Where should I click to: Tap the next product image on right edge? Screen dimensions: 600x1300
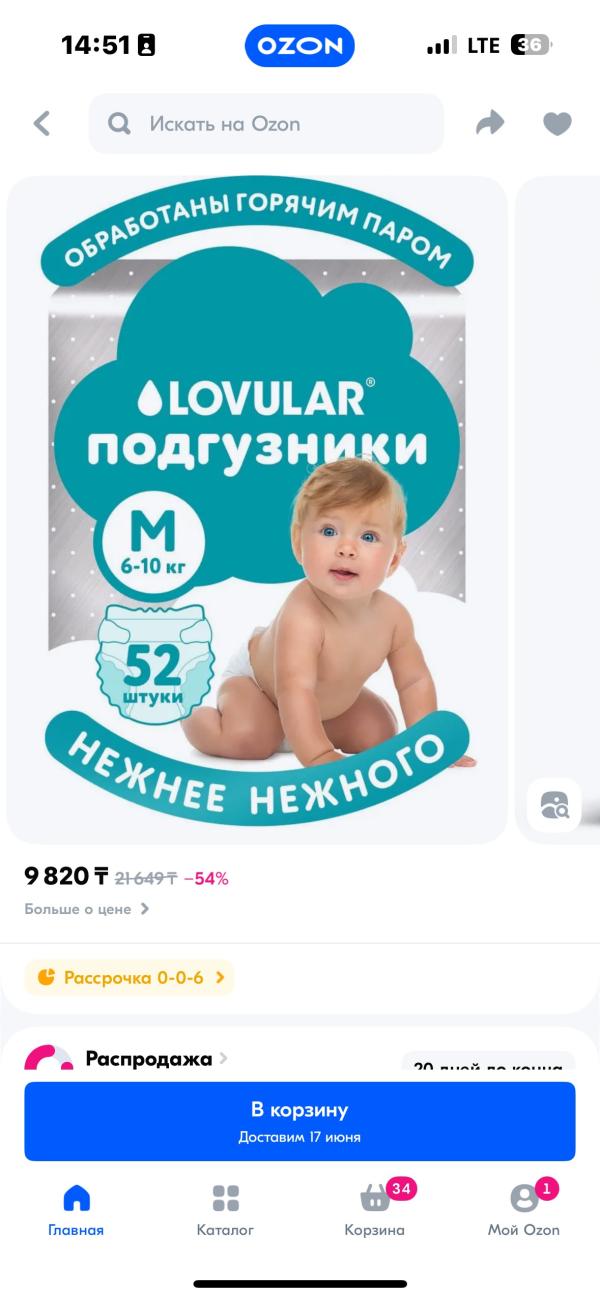[558, 480]
